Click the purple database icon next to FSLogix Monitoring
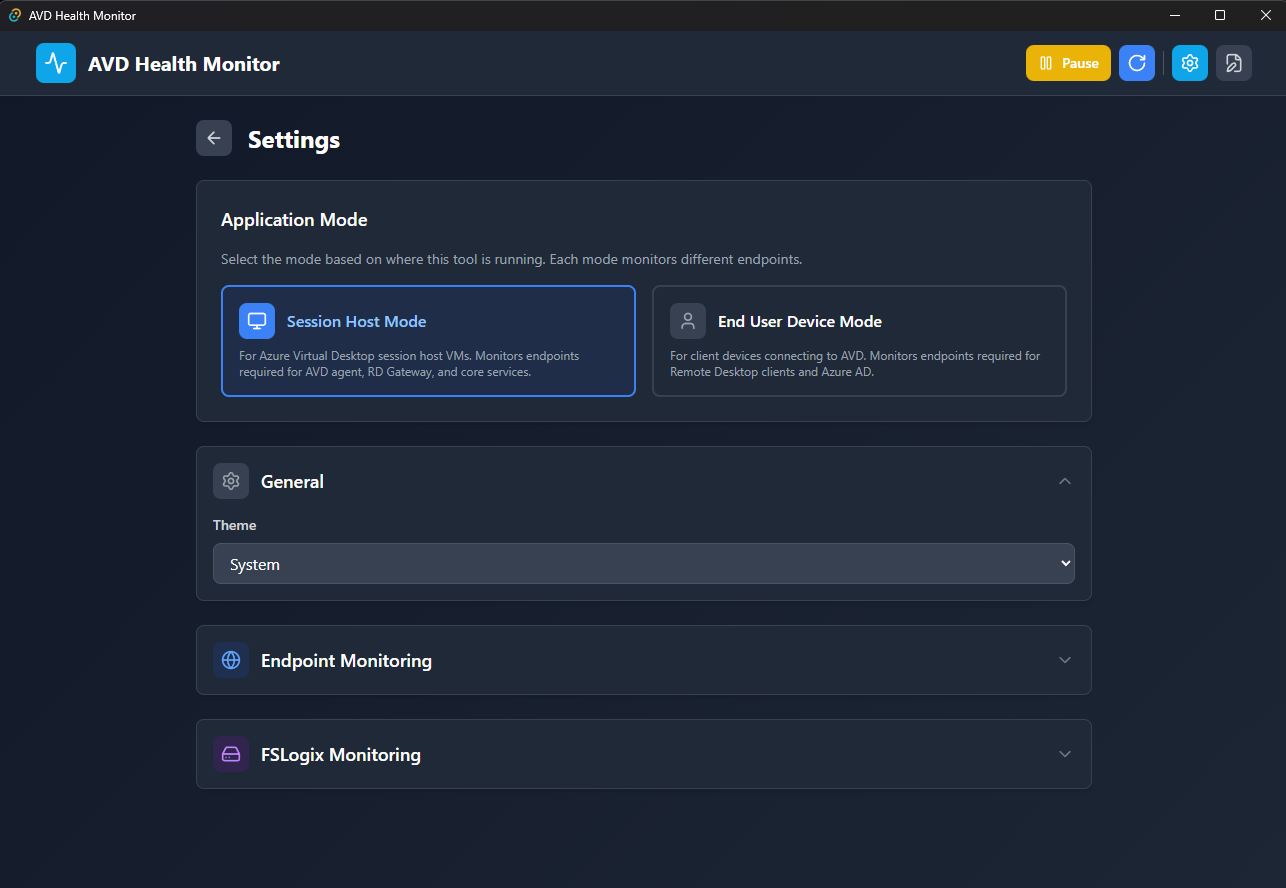The width and height of the screenshot is (1286, 888). [231, 754]
